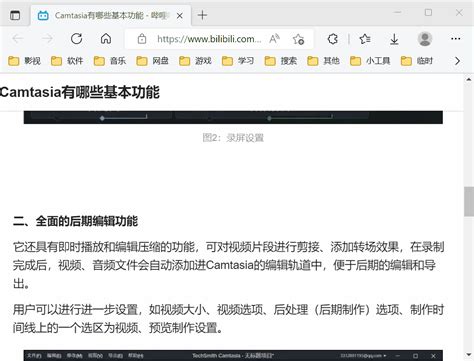Go forward to next page
The height and width of the screenshot is (361, 474).
coord(47,39)
